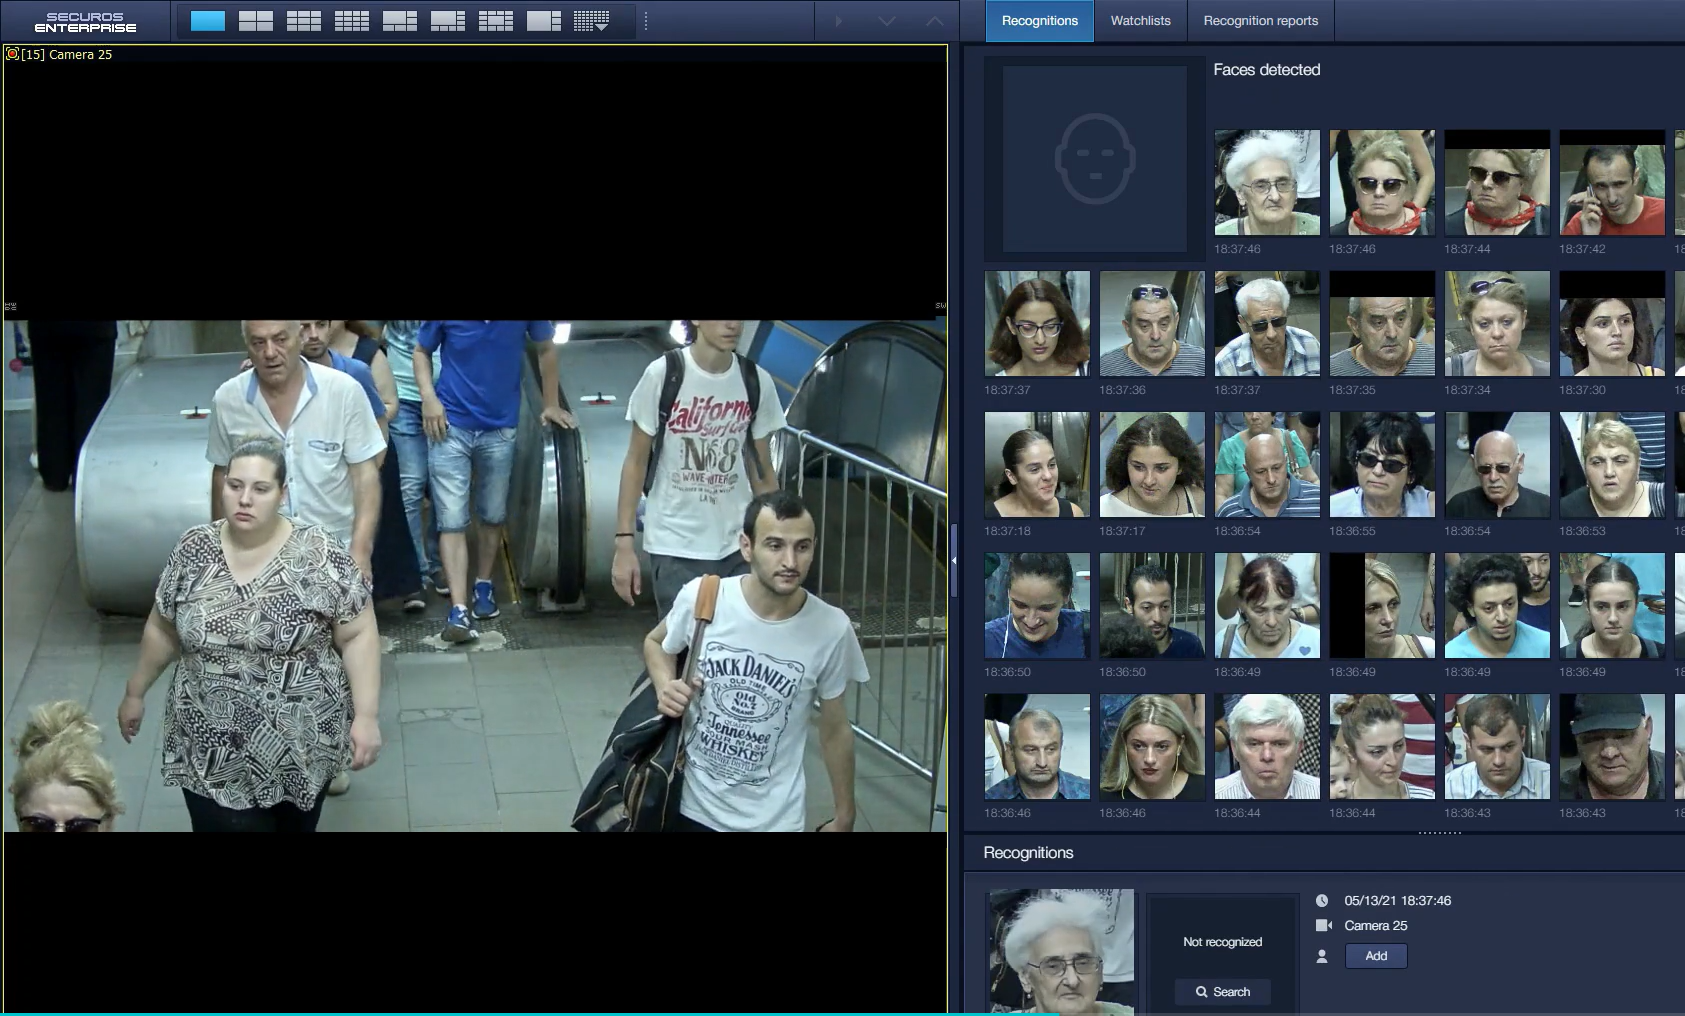
Task: Click the Add button to add person
Action: (x=1376, y=956)
